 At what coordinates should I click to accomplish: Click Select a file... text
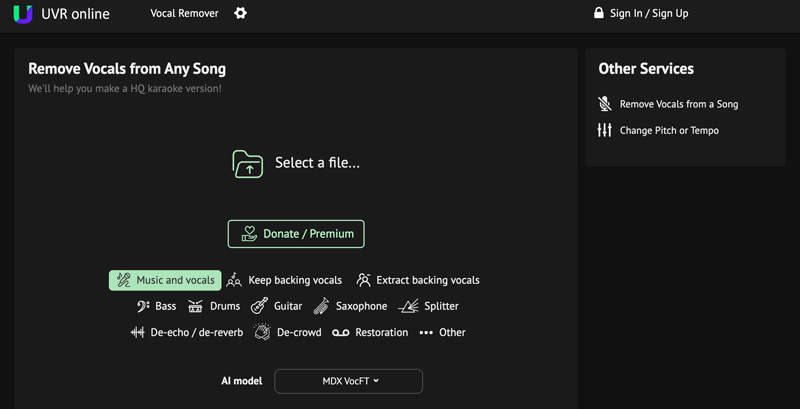[317, 163]
